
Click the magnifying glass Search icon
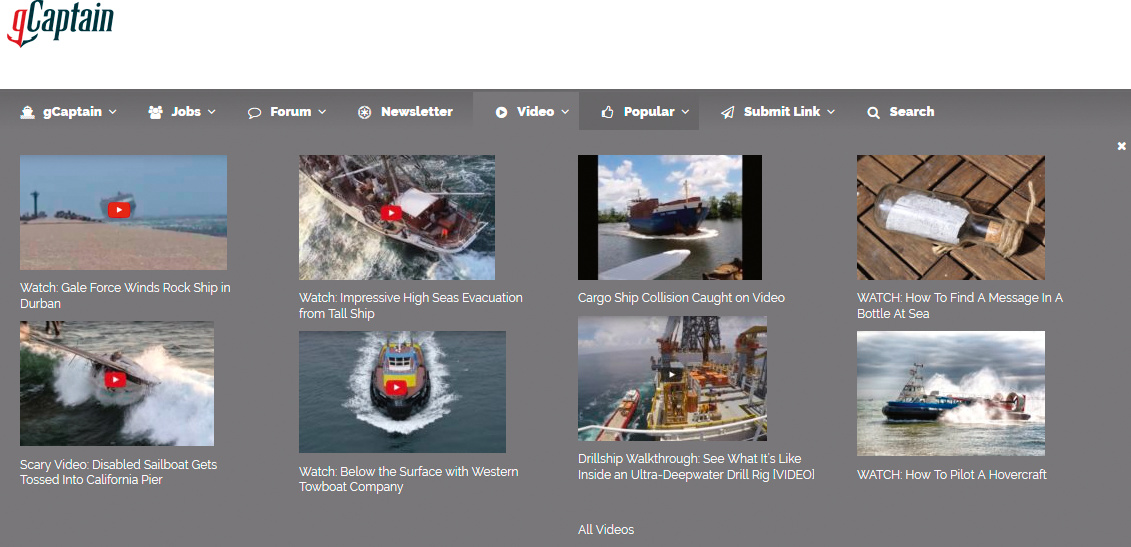(x=873, y=112)
